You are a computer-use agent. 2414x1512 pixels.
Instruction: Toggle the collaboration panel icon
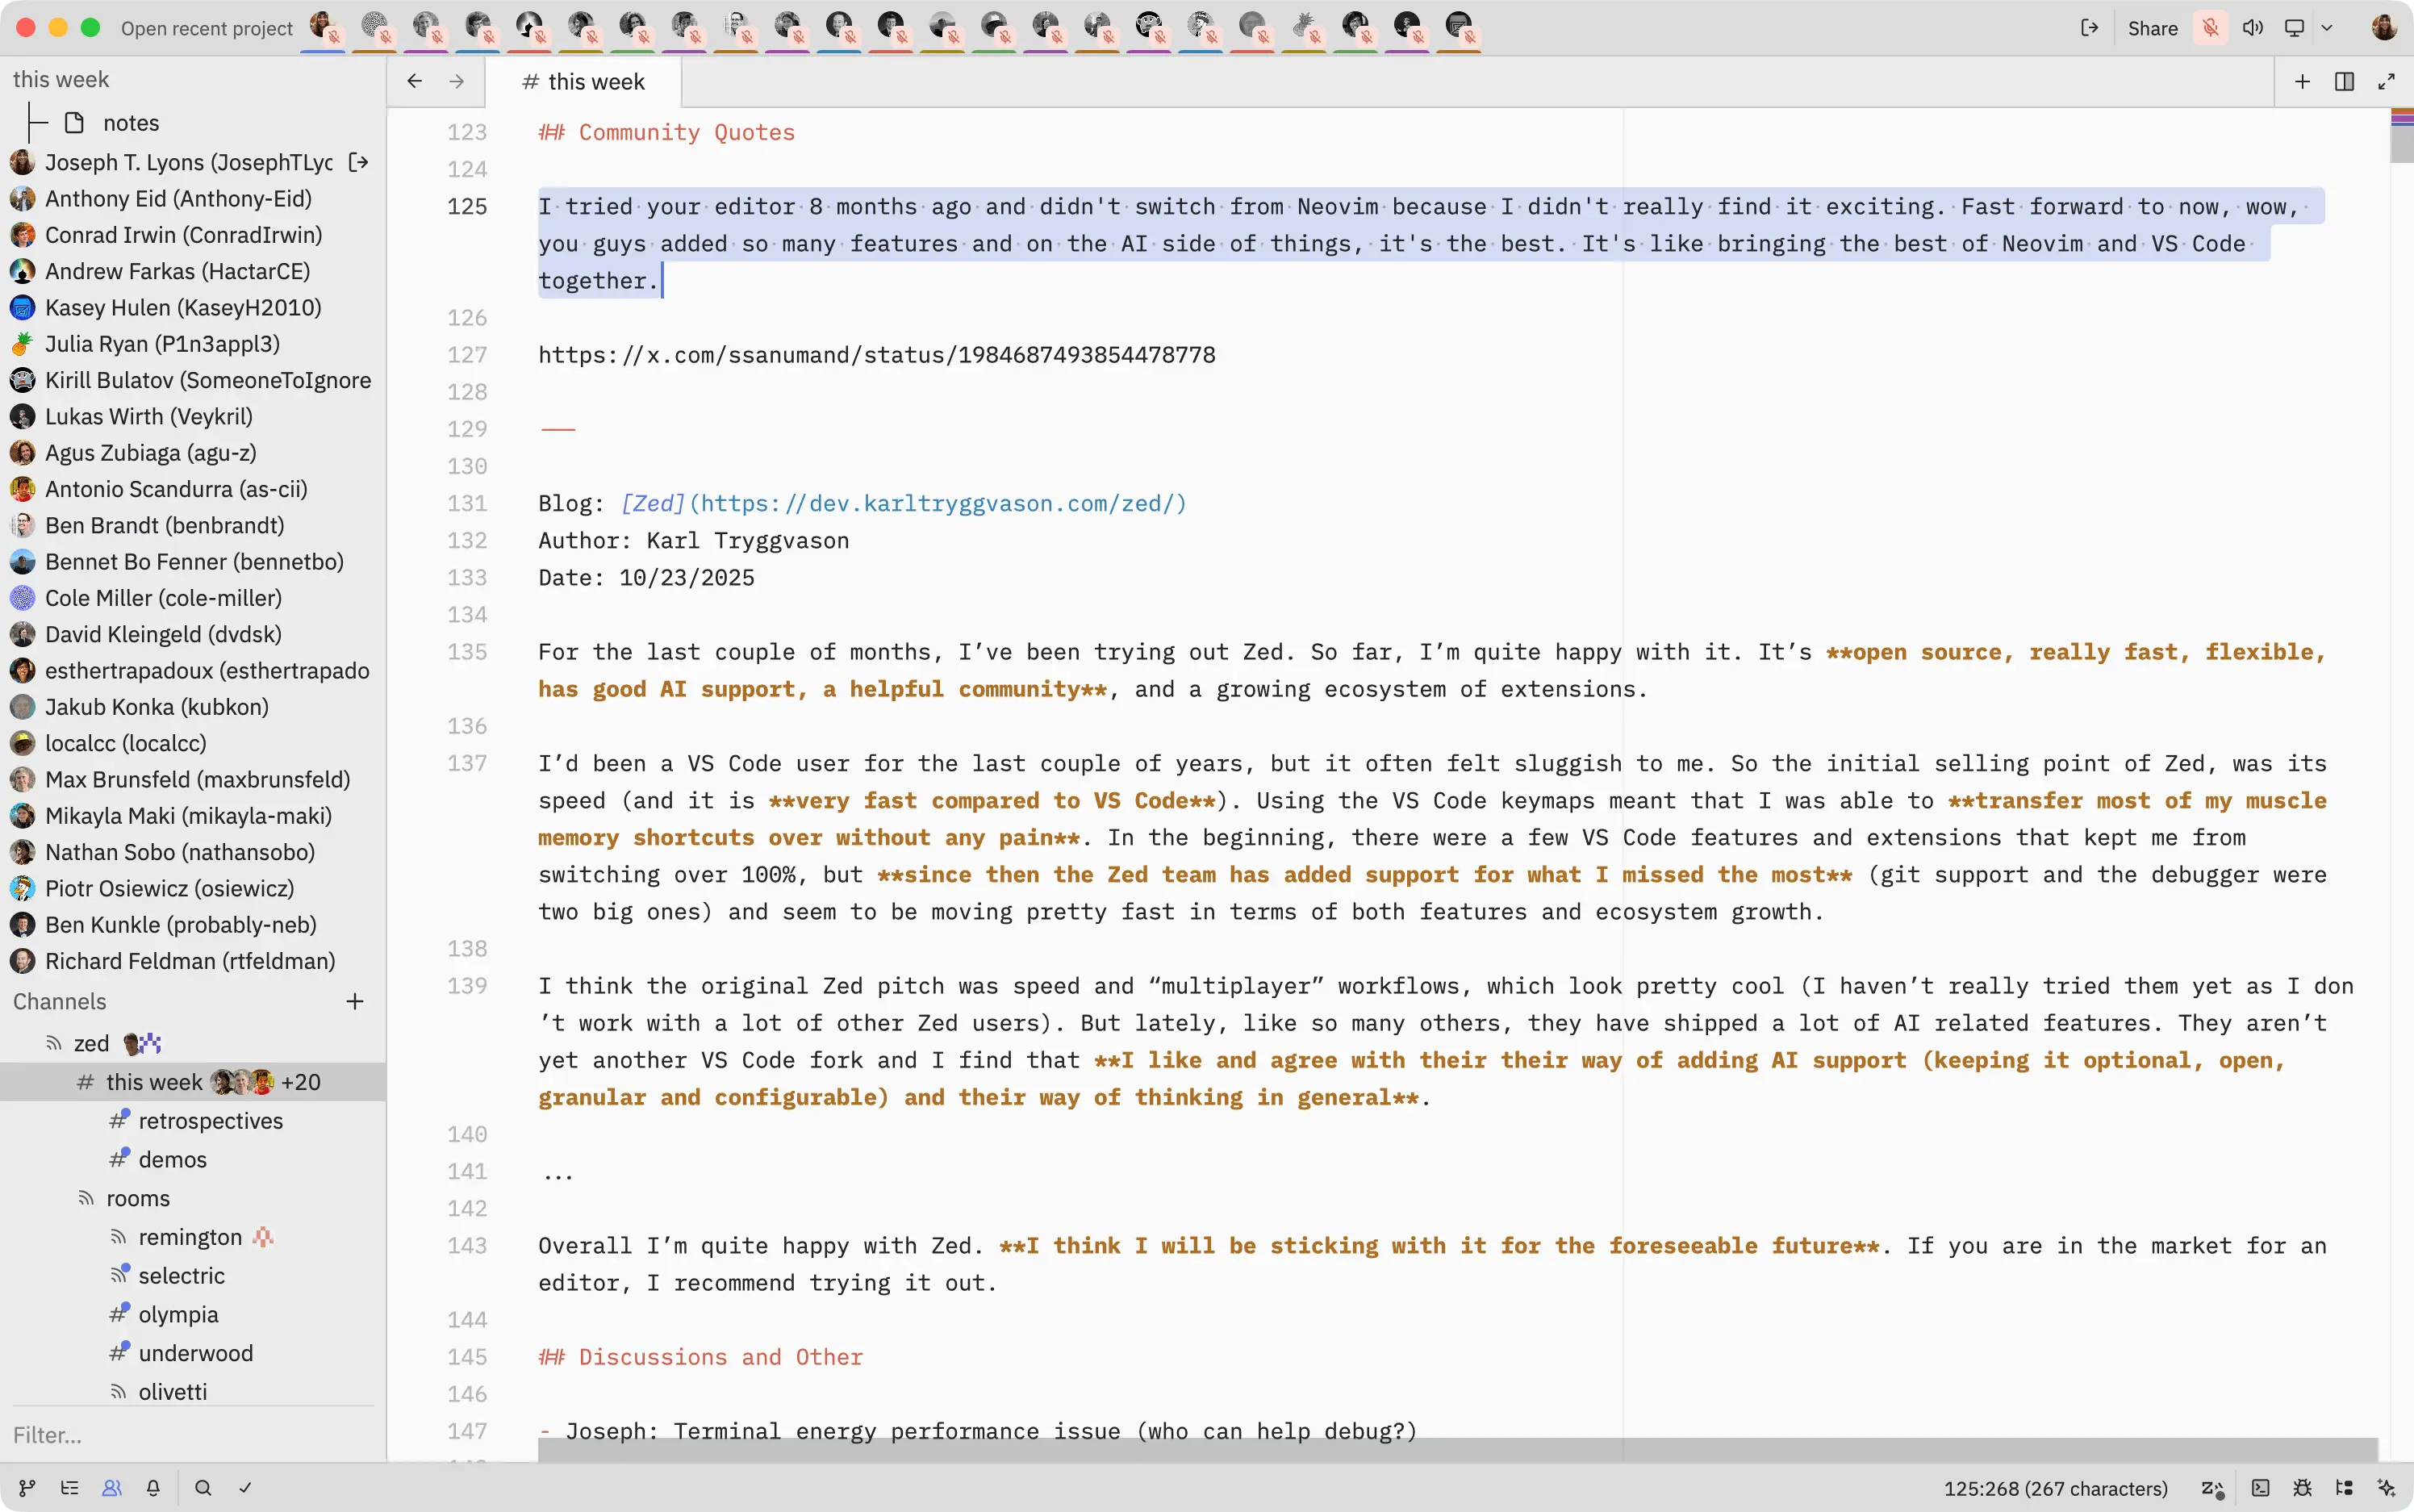click(111, 1488)
